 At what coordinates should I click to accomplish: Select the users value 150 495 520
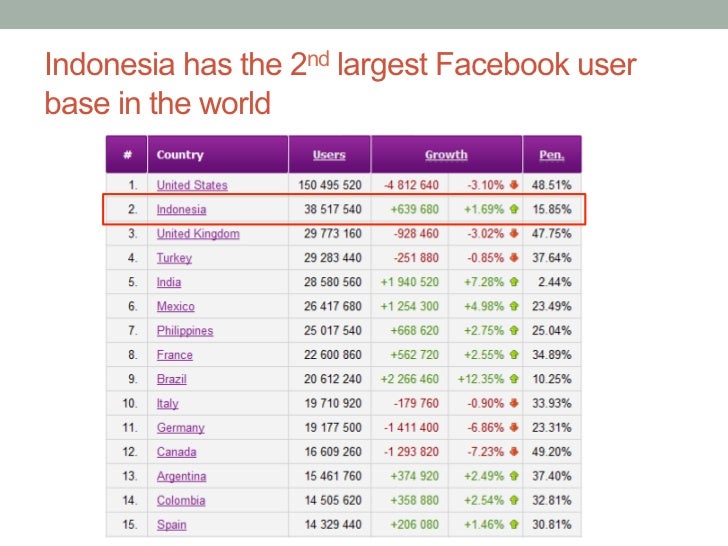coord(330,185)
